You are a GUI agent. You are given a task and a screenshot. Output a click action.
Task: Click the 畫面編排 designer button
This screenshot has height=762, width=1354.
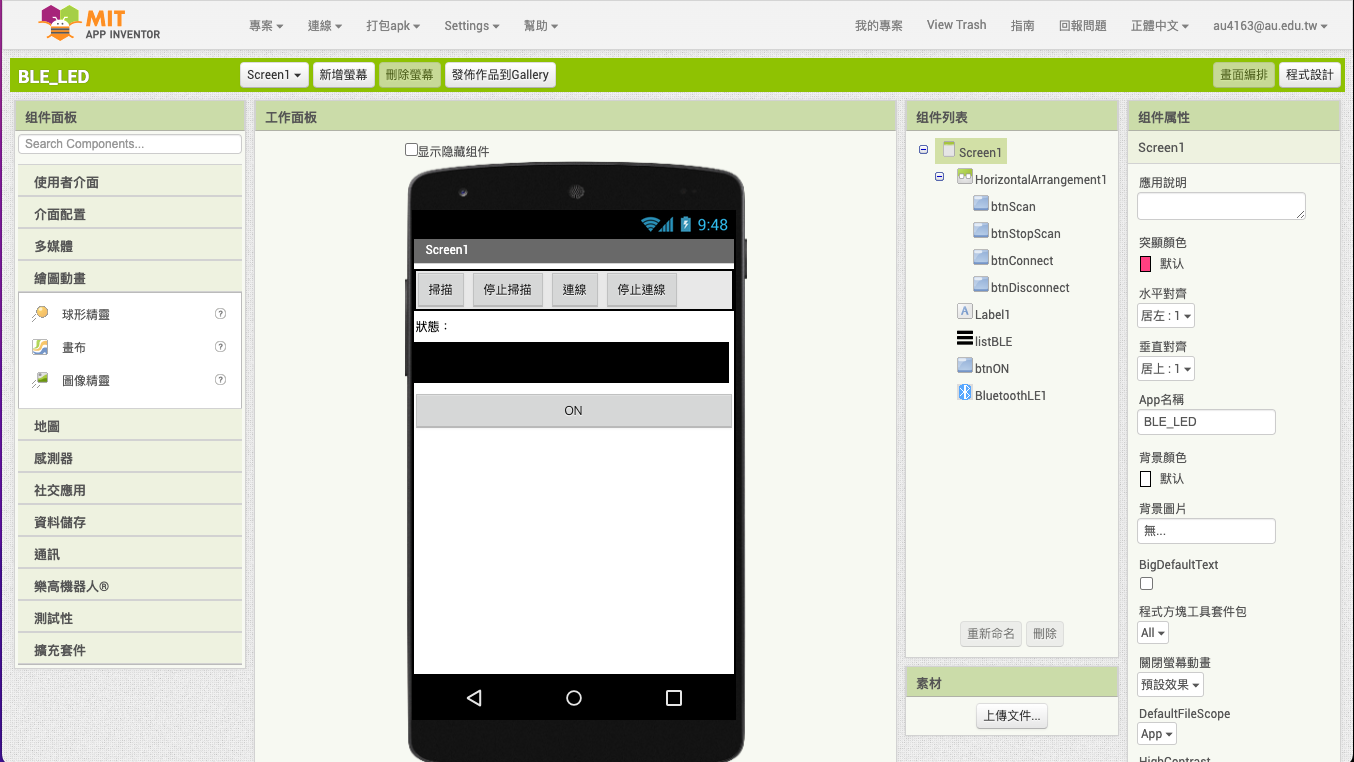pyautogui.click(x=1244, y=75)
